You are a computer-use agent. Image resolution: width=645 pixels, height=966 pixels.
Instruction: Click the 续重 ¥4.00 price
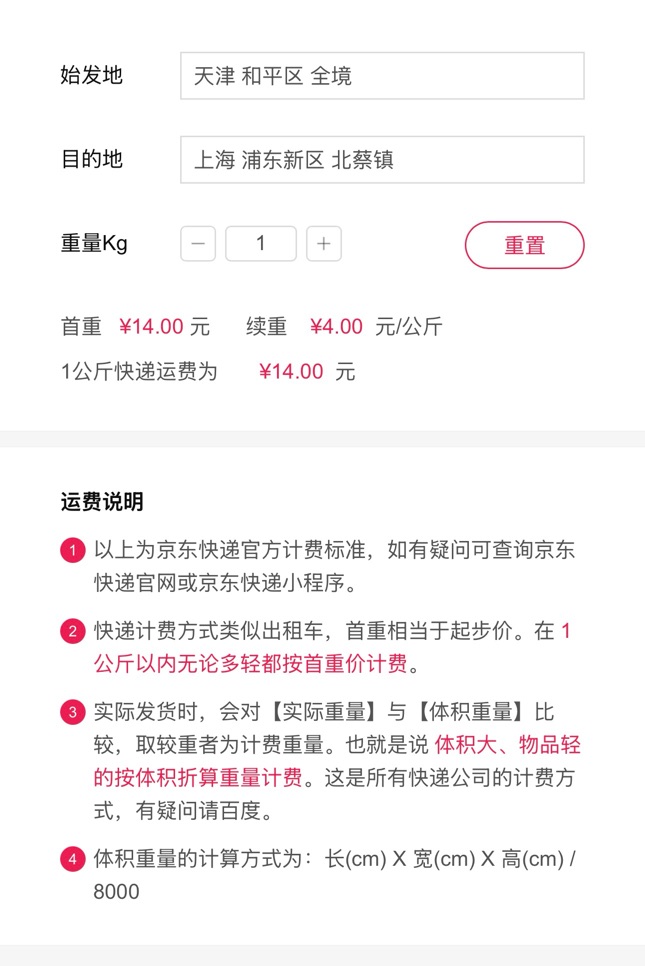pos(336,326)
